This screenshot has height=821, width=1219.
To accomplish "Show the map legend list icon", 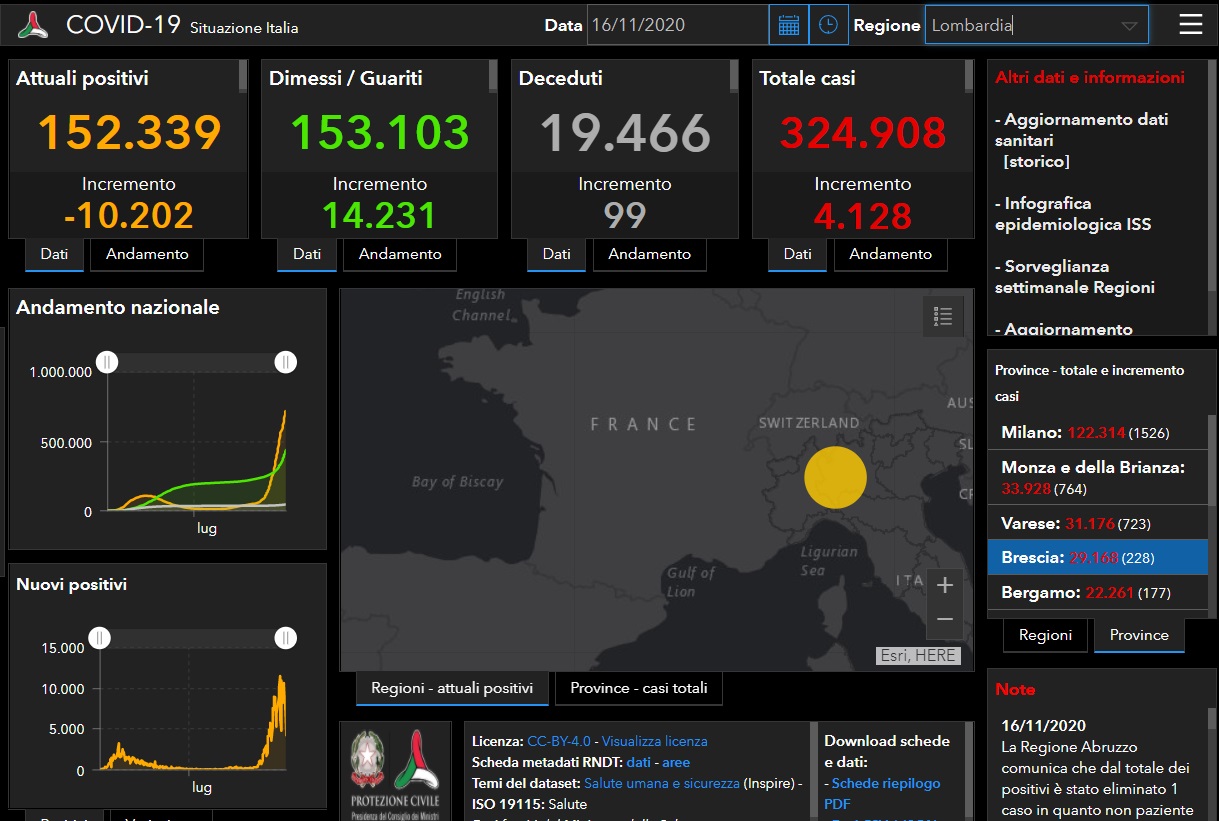I will click(942, 317).
